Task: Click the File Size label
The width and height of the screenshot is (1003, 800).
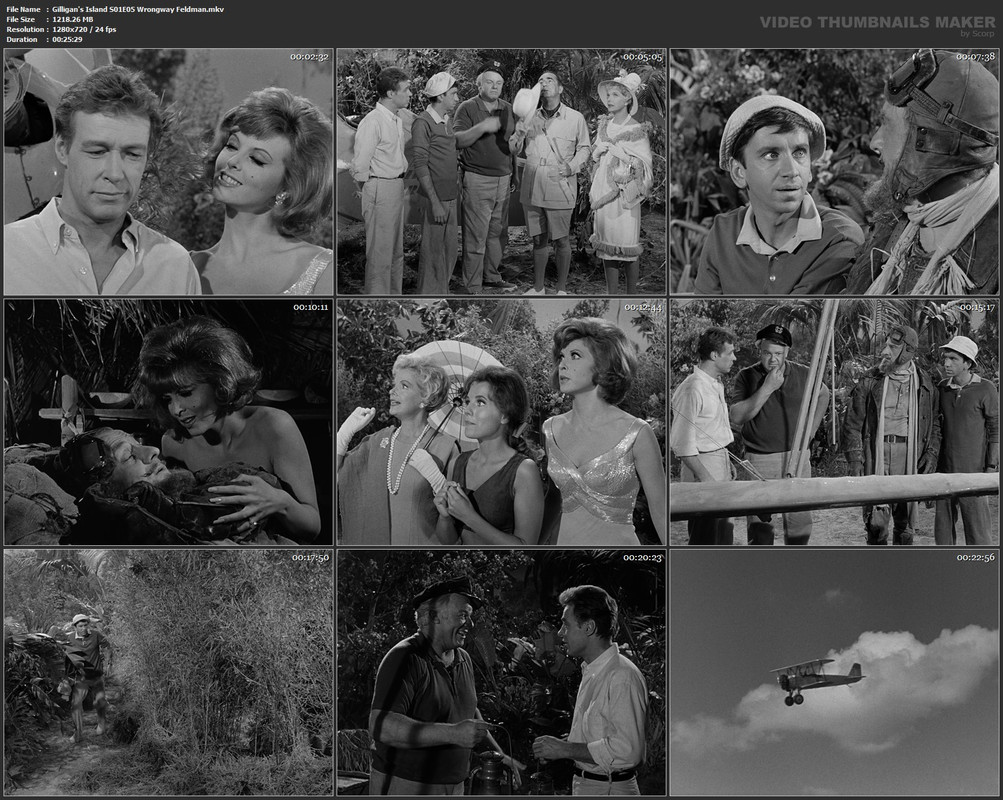Action: [x=20, y=19]
